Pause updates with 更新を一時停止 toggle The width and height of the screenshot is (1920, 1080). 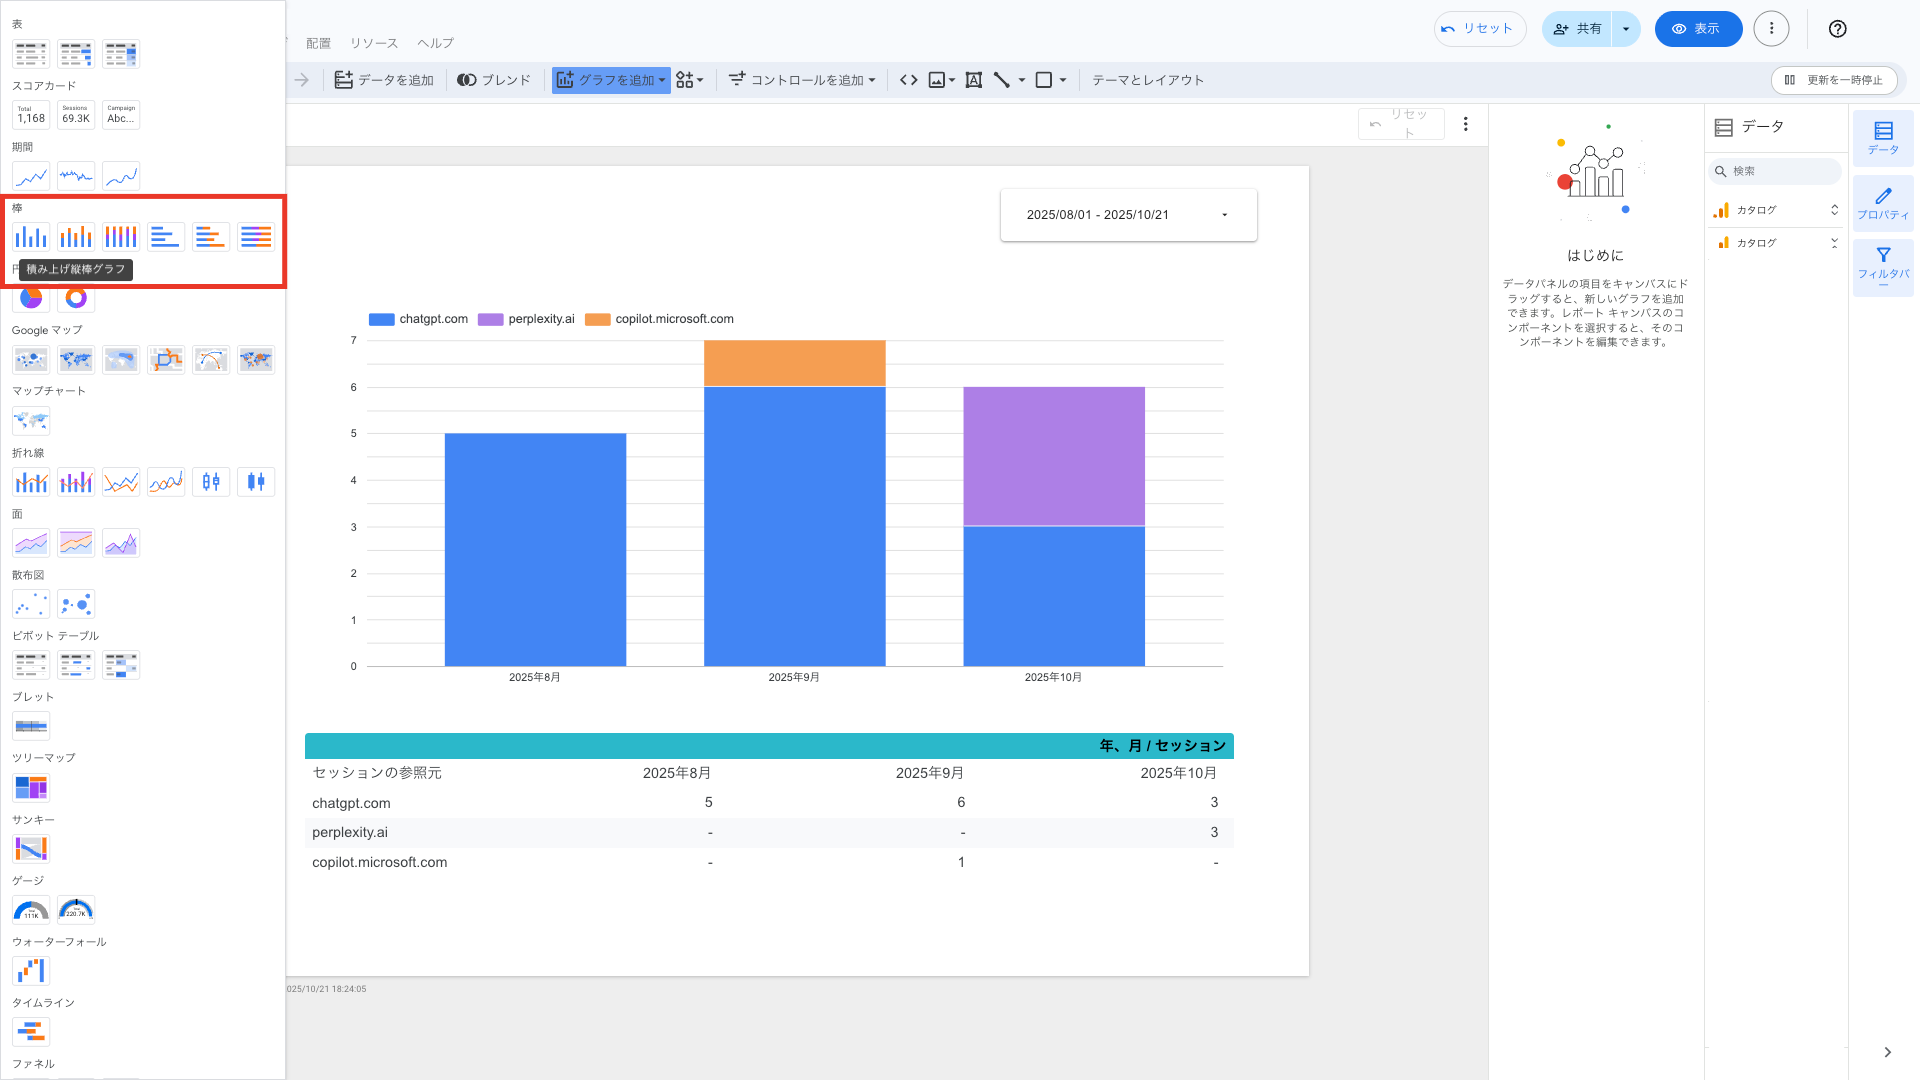(x=1834, y=80)
